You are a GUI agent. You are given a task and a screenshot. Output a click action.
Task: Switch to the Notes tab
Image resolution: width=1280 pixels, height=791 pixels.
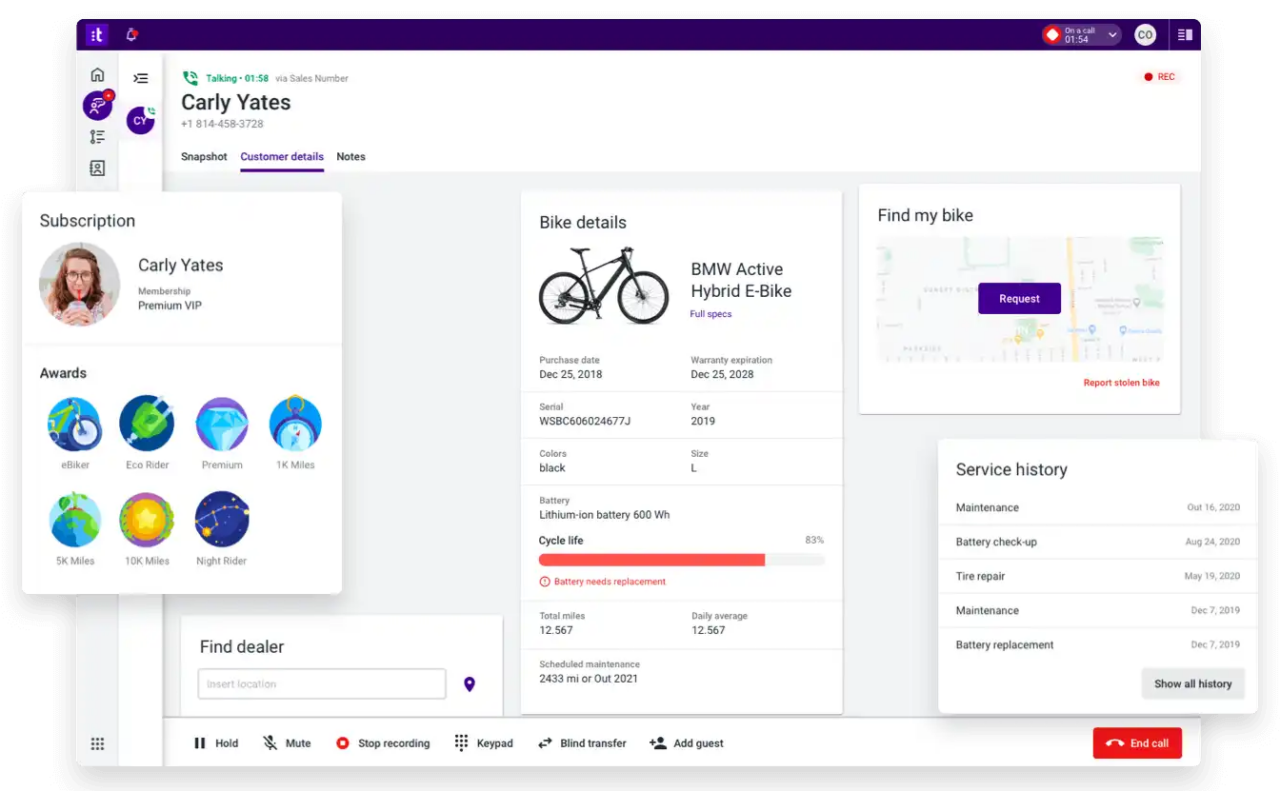(351, 157)
